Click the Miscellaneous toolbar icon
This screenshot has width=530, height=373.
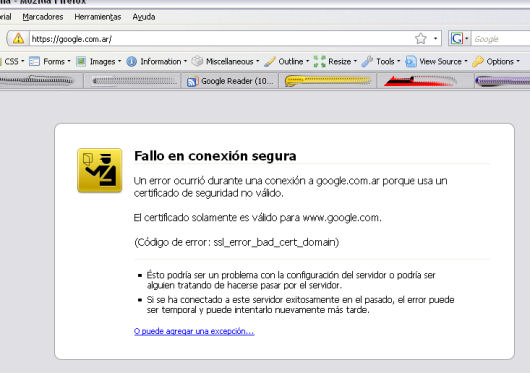pyautogui.click(x=197, y=61)
